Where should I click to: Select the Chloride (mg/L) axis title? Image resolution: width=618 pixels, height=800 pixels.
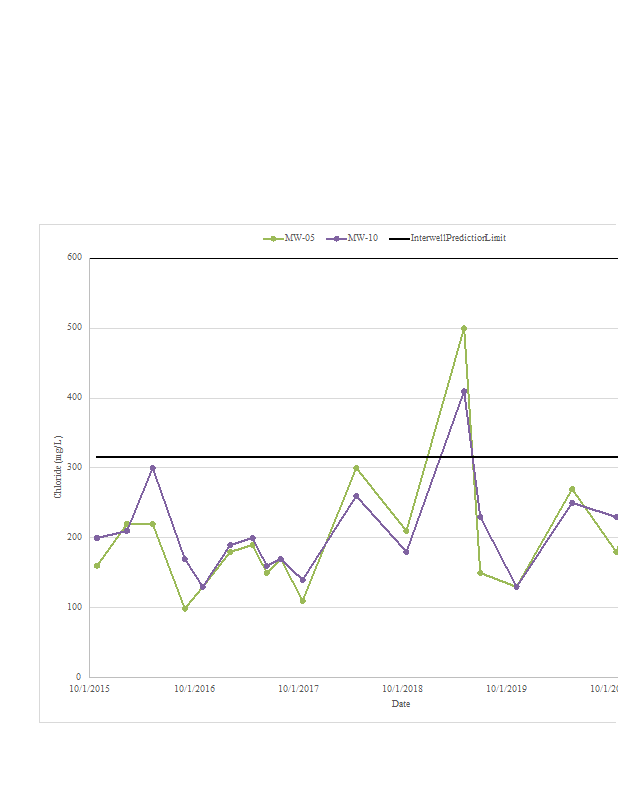58,467
